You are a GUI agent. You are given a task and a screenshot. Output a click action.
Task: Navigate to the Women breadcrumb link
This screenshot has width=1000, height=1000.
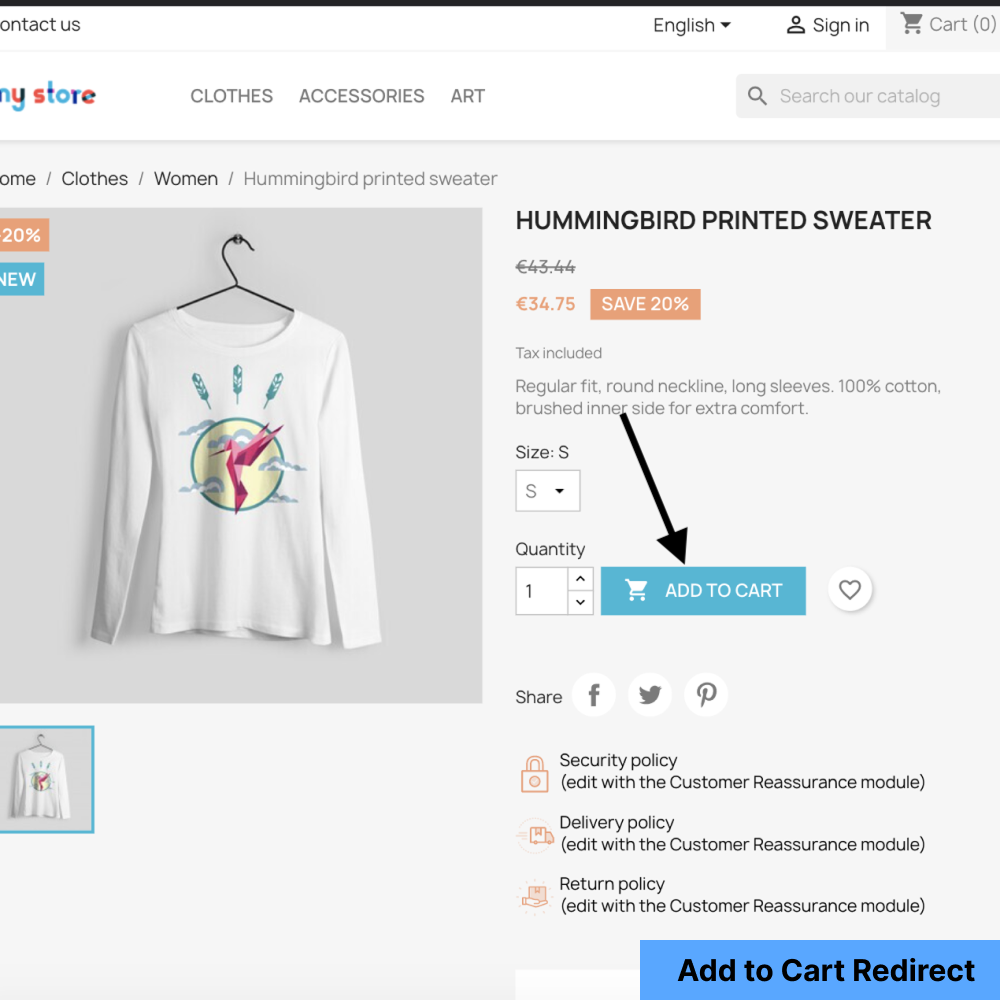point(186,178)
